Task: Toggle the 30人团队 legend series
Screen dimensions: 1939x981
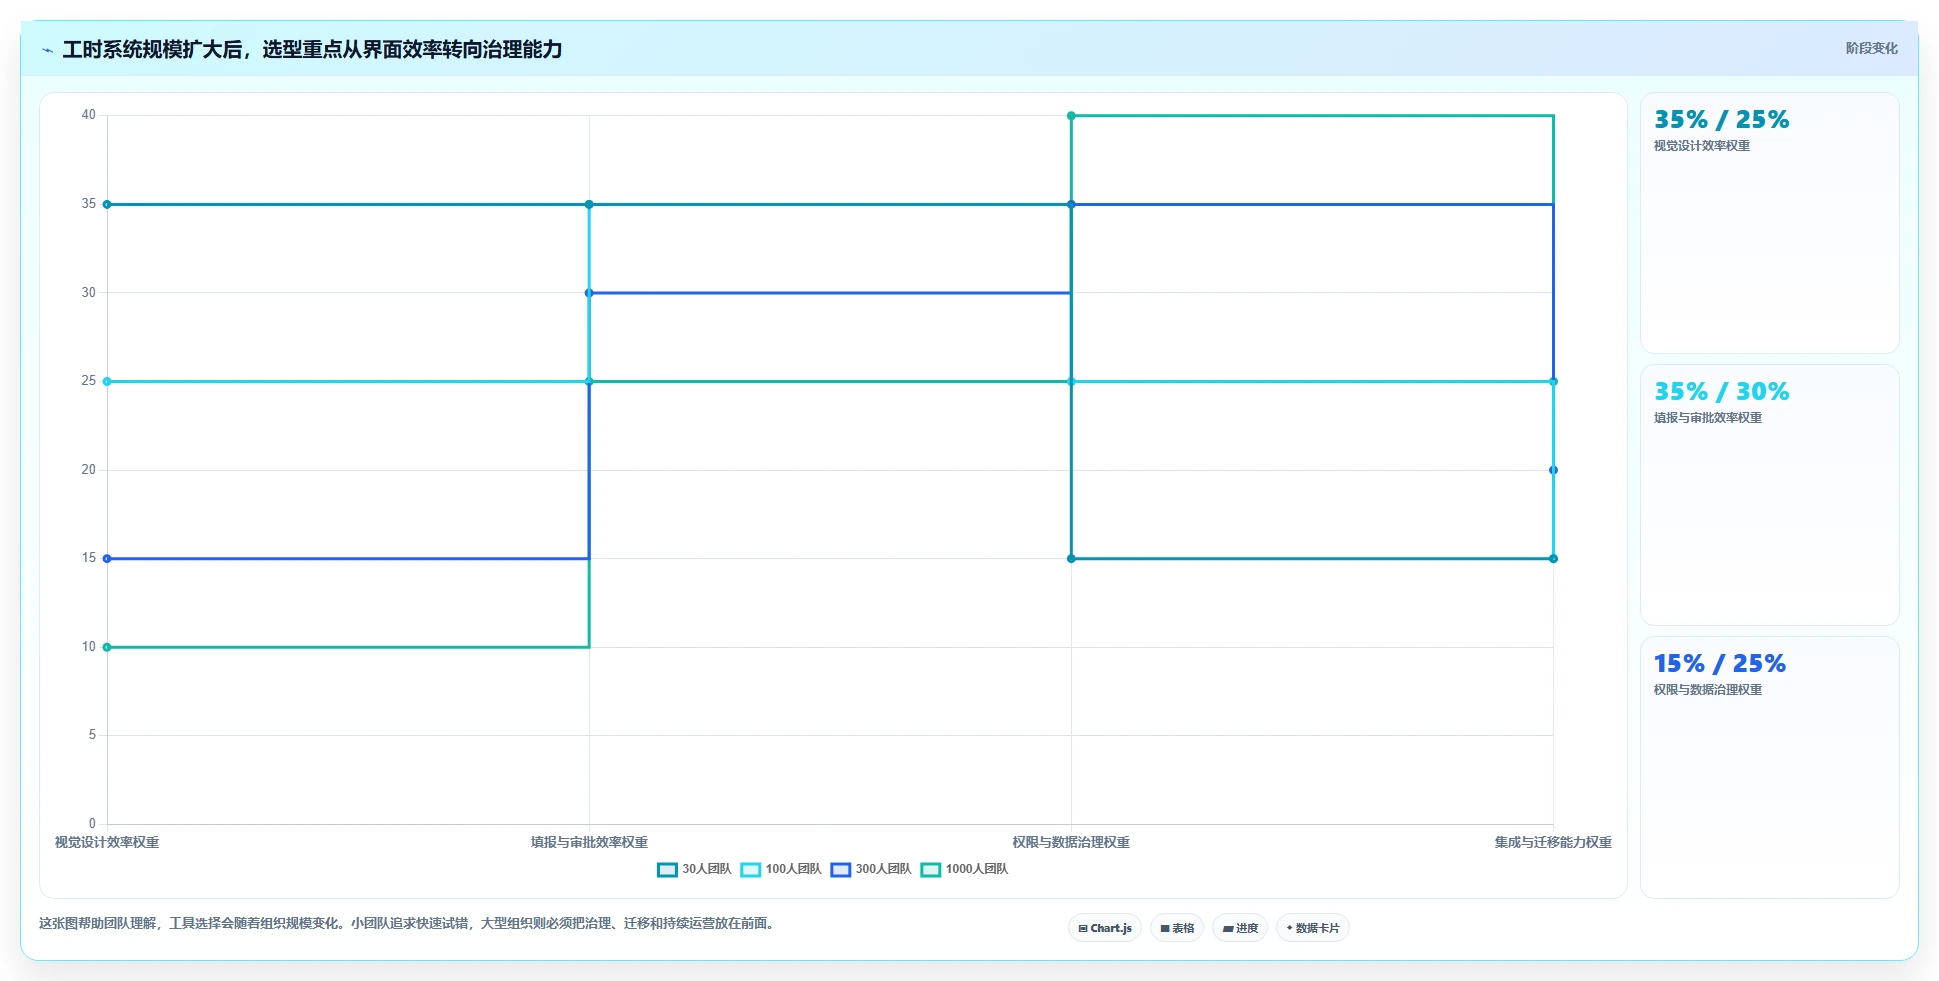Action: (694, 870)
